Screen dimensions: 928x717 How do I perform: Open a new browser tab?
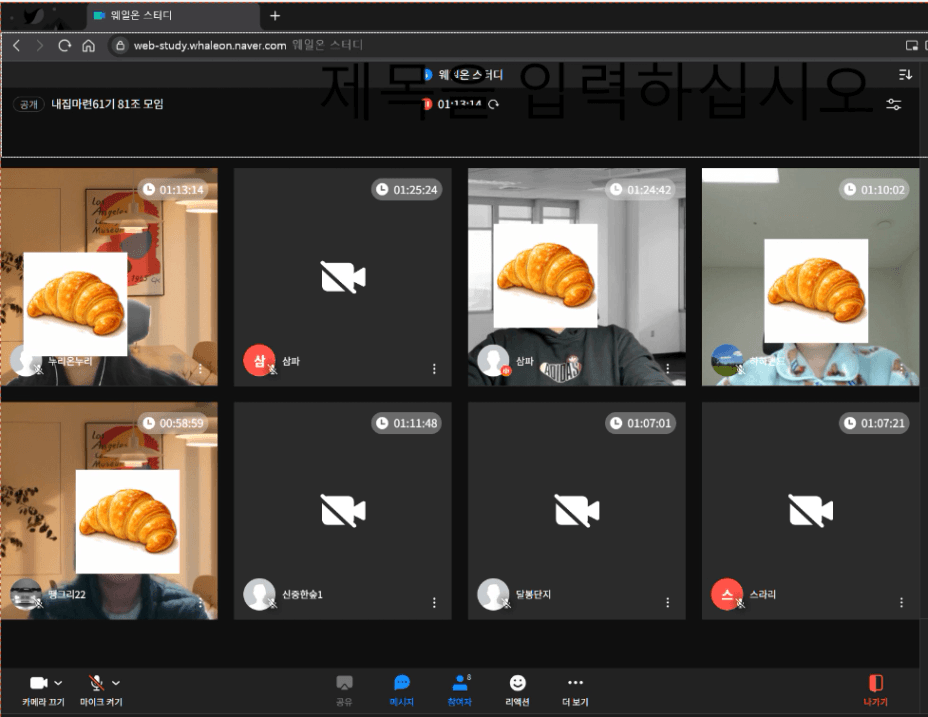tap(275, 16)
